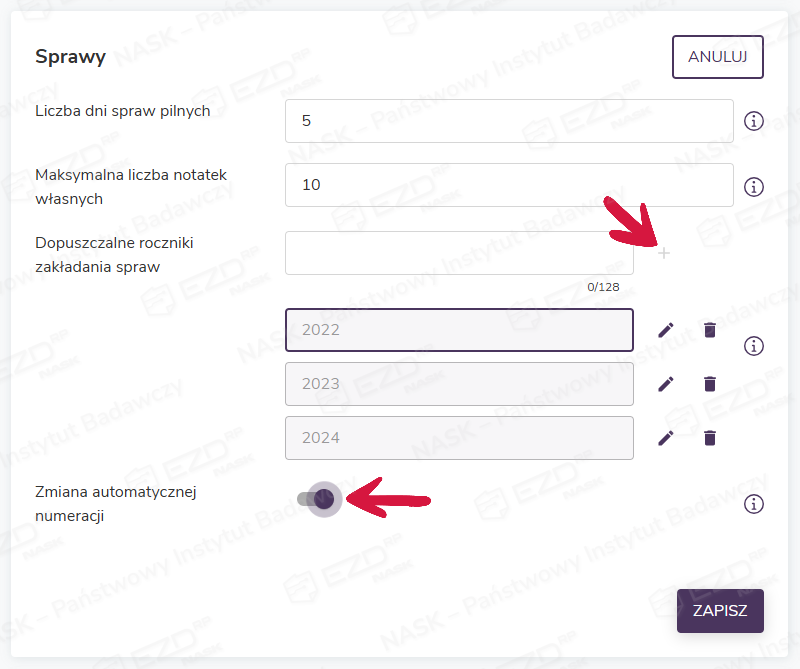800x669 pixels.
Task: Click the 2024 year field
Action: (x=459, y=438)
